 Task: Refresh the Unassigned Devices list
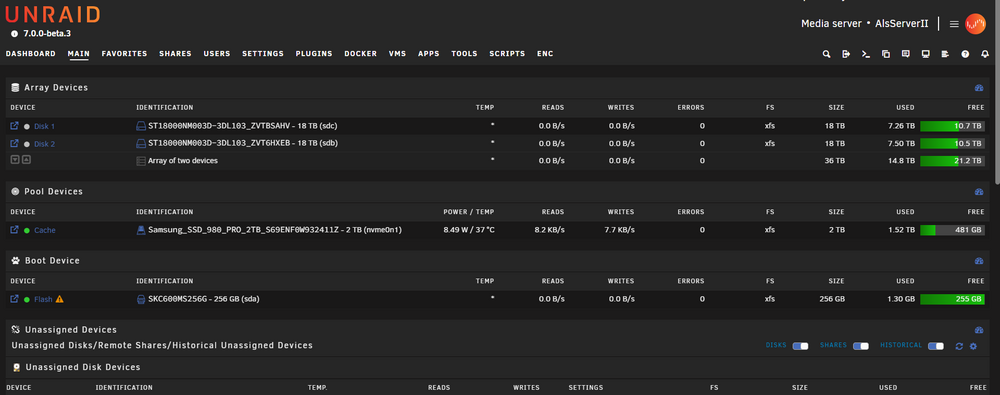point(959,346)
